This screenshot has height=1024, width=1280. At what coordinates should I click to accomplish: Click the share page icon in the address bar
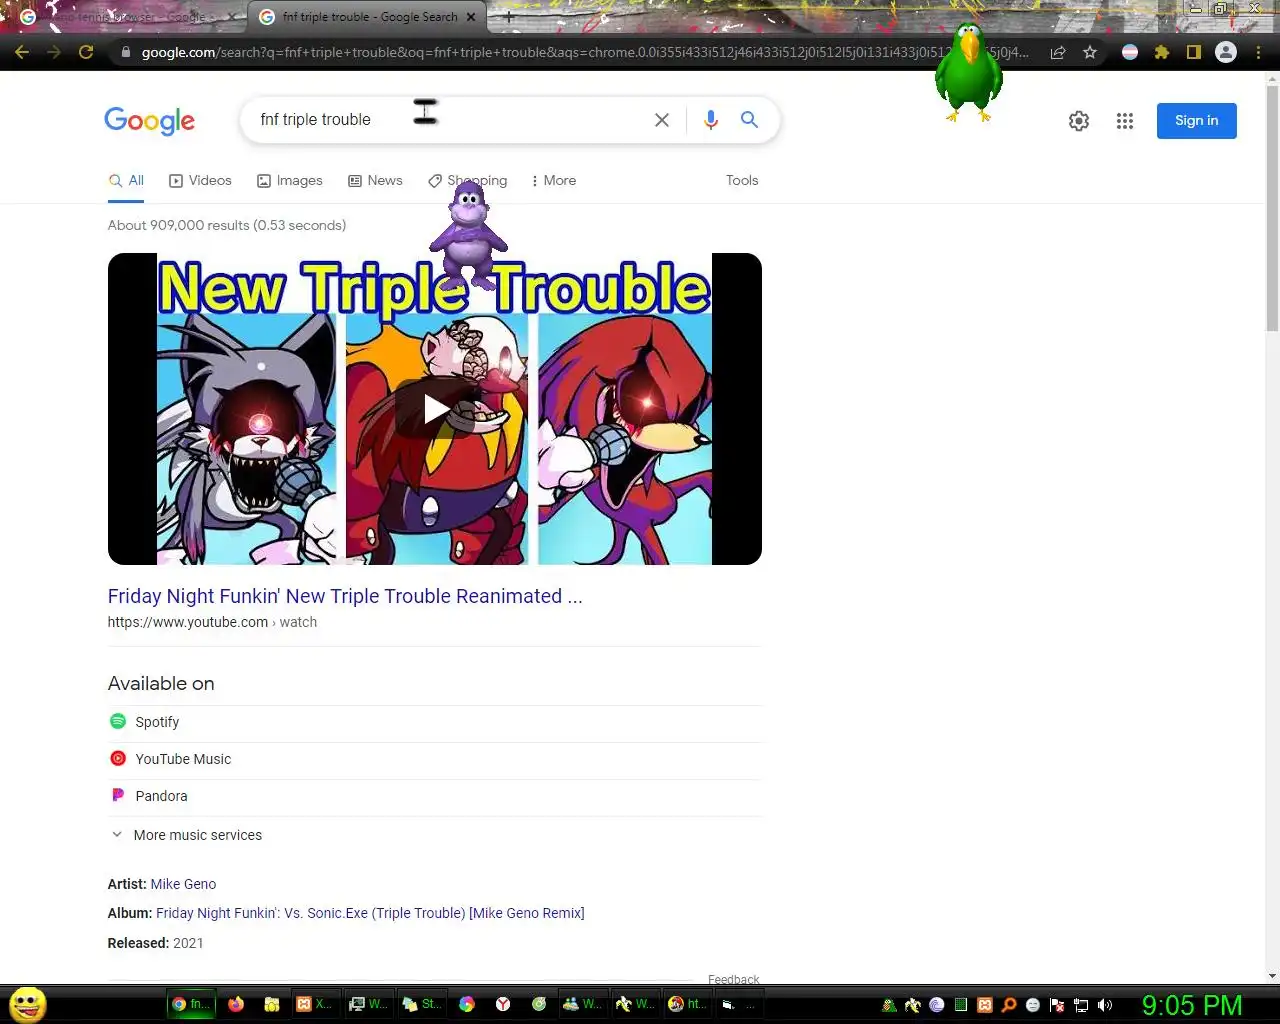1058,52
